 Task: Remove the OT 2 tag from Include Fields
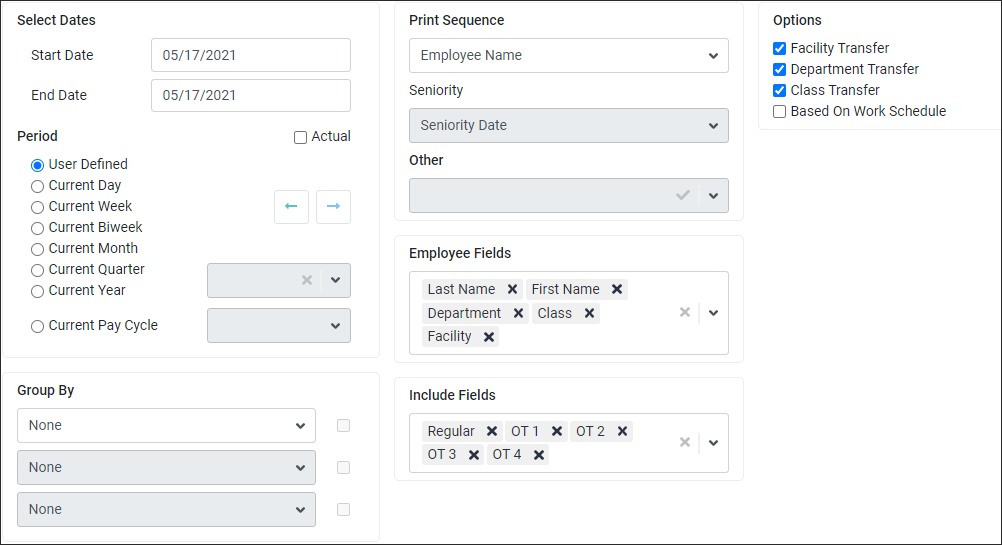point(622,431)
